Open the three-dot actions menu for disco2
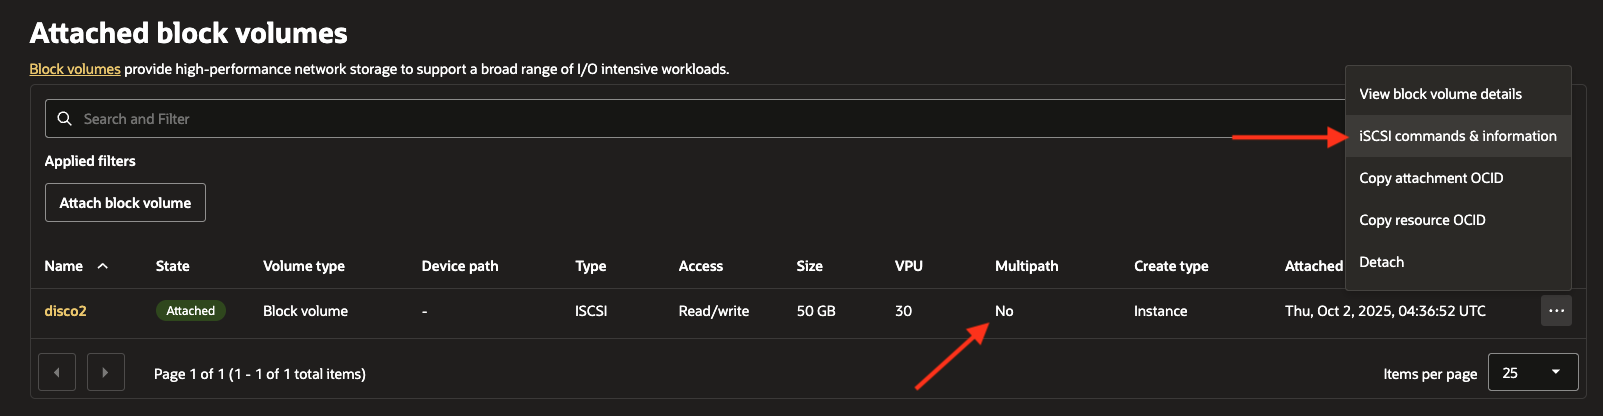 tap(1556, 311)
